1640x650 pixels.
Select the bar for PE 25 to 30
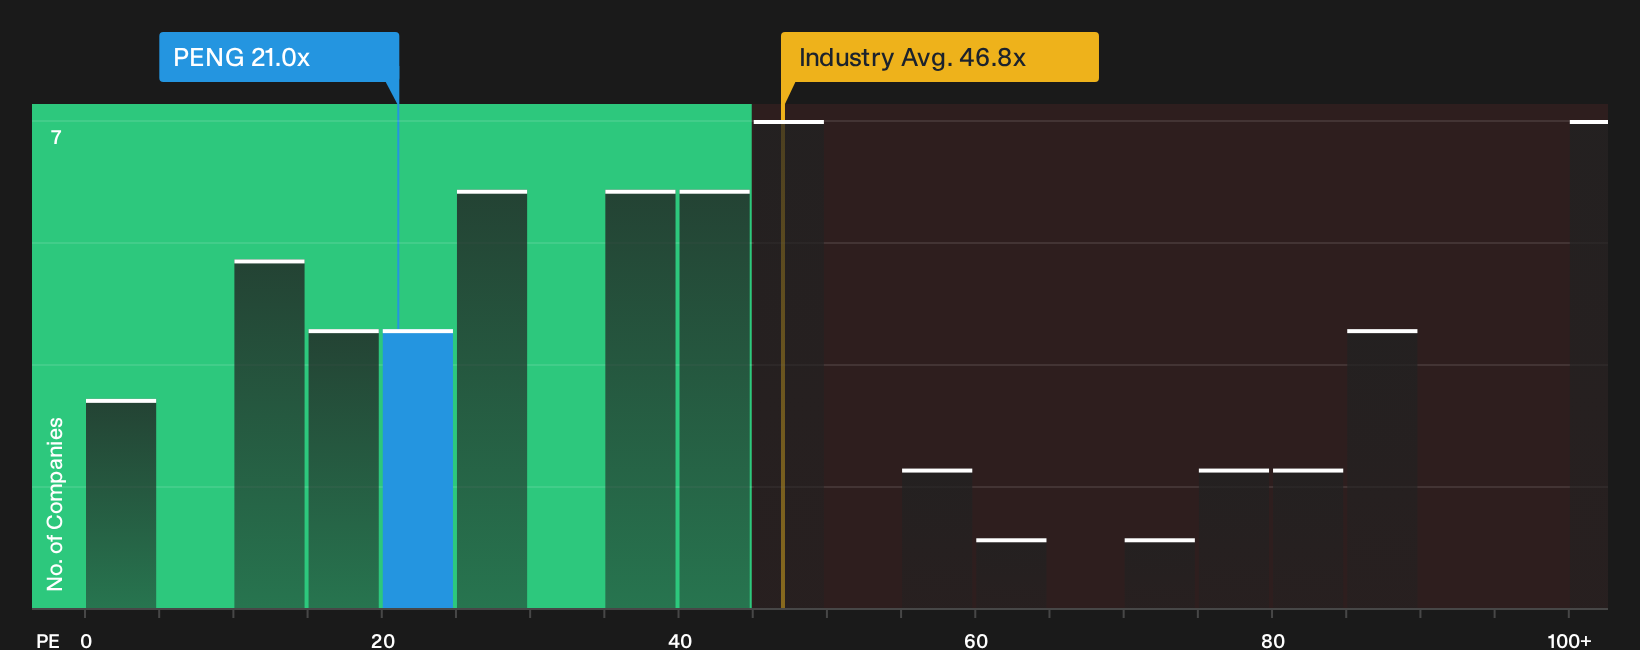492,399
